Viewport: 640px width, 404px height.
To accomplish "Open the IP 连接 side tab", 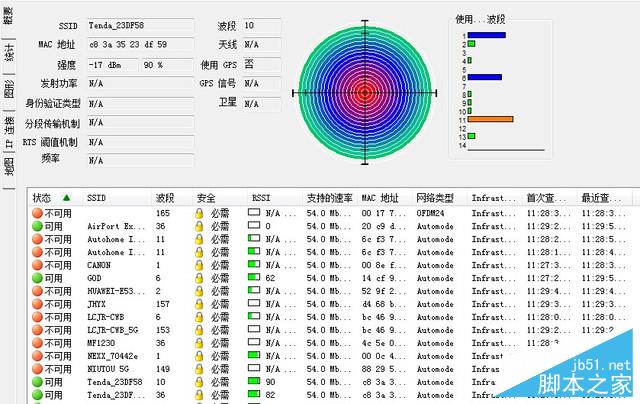I will tap(8, 131).
